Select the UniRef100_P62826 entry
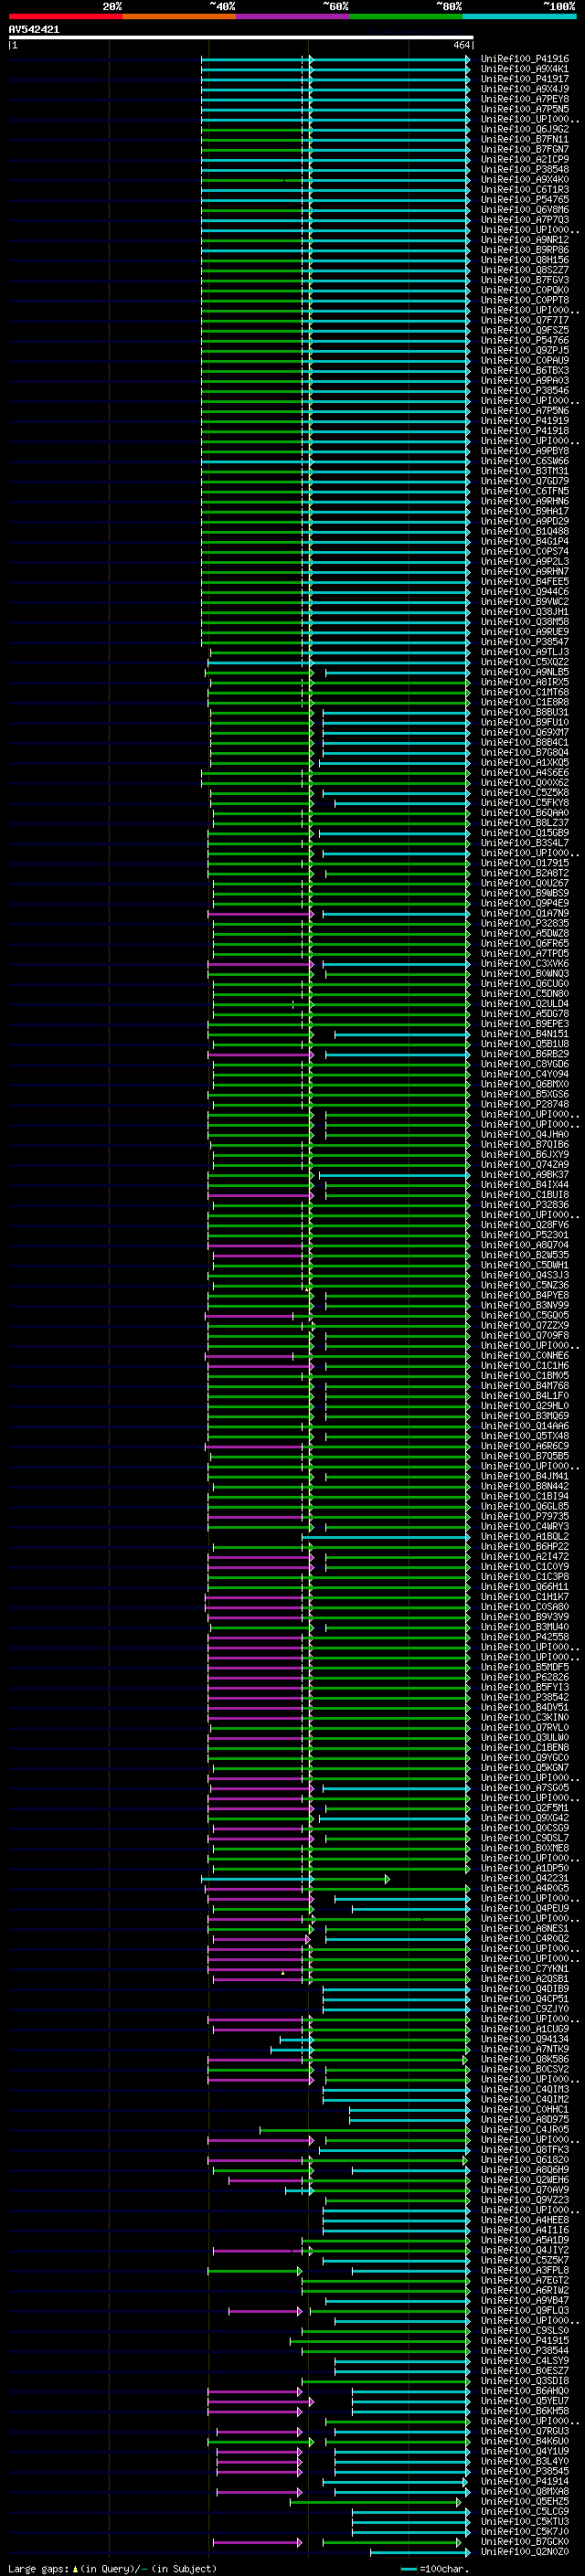The height and width of the screenshot is (2576, 585). pyautogui.click(x=525, y=1677)
